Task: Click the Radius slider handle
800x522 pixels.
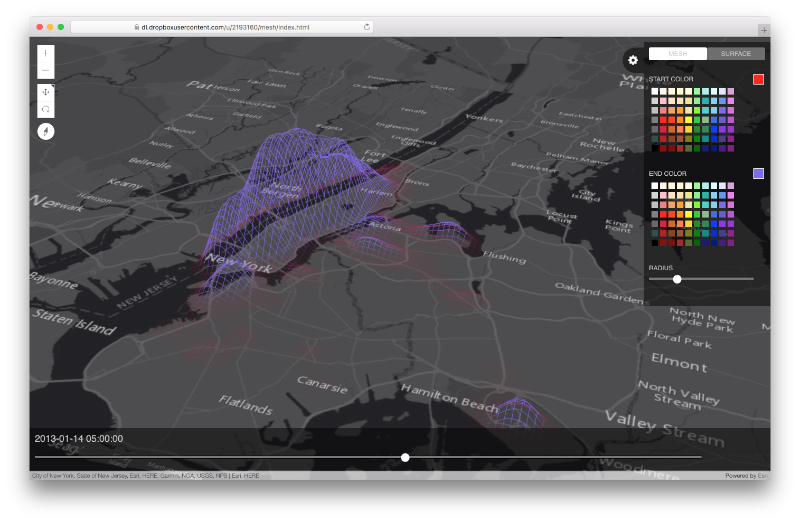Action: coord(677,279)
